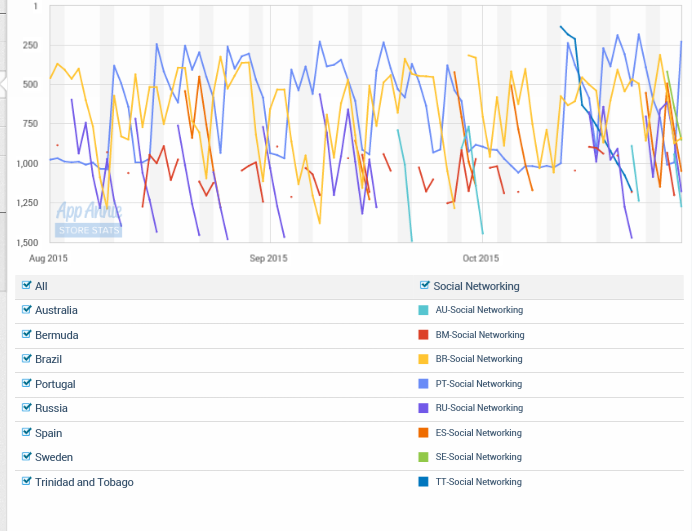Deselect the Russia checkbox

pos(27,408)
